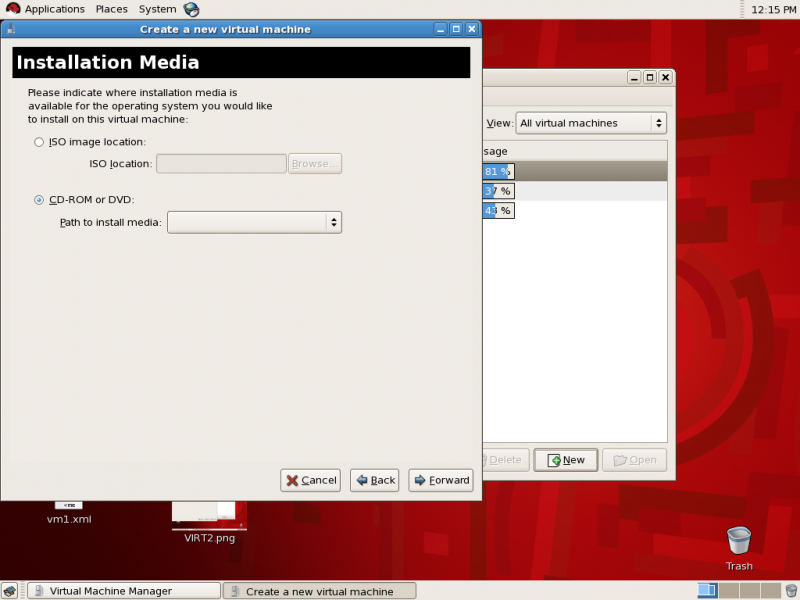Screen dimensions: 800x600
Task: Select the virtual machine row with 37% usage
Action: coord(574,191)
